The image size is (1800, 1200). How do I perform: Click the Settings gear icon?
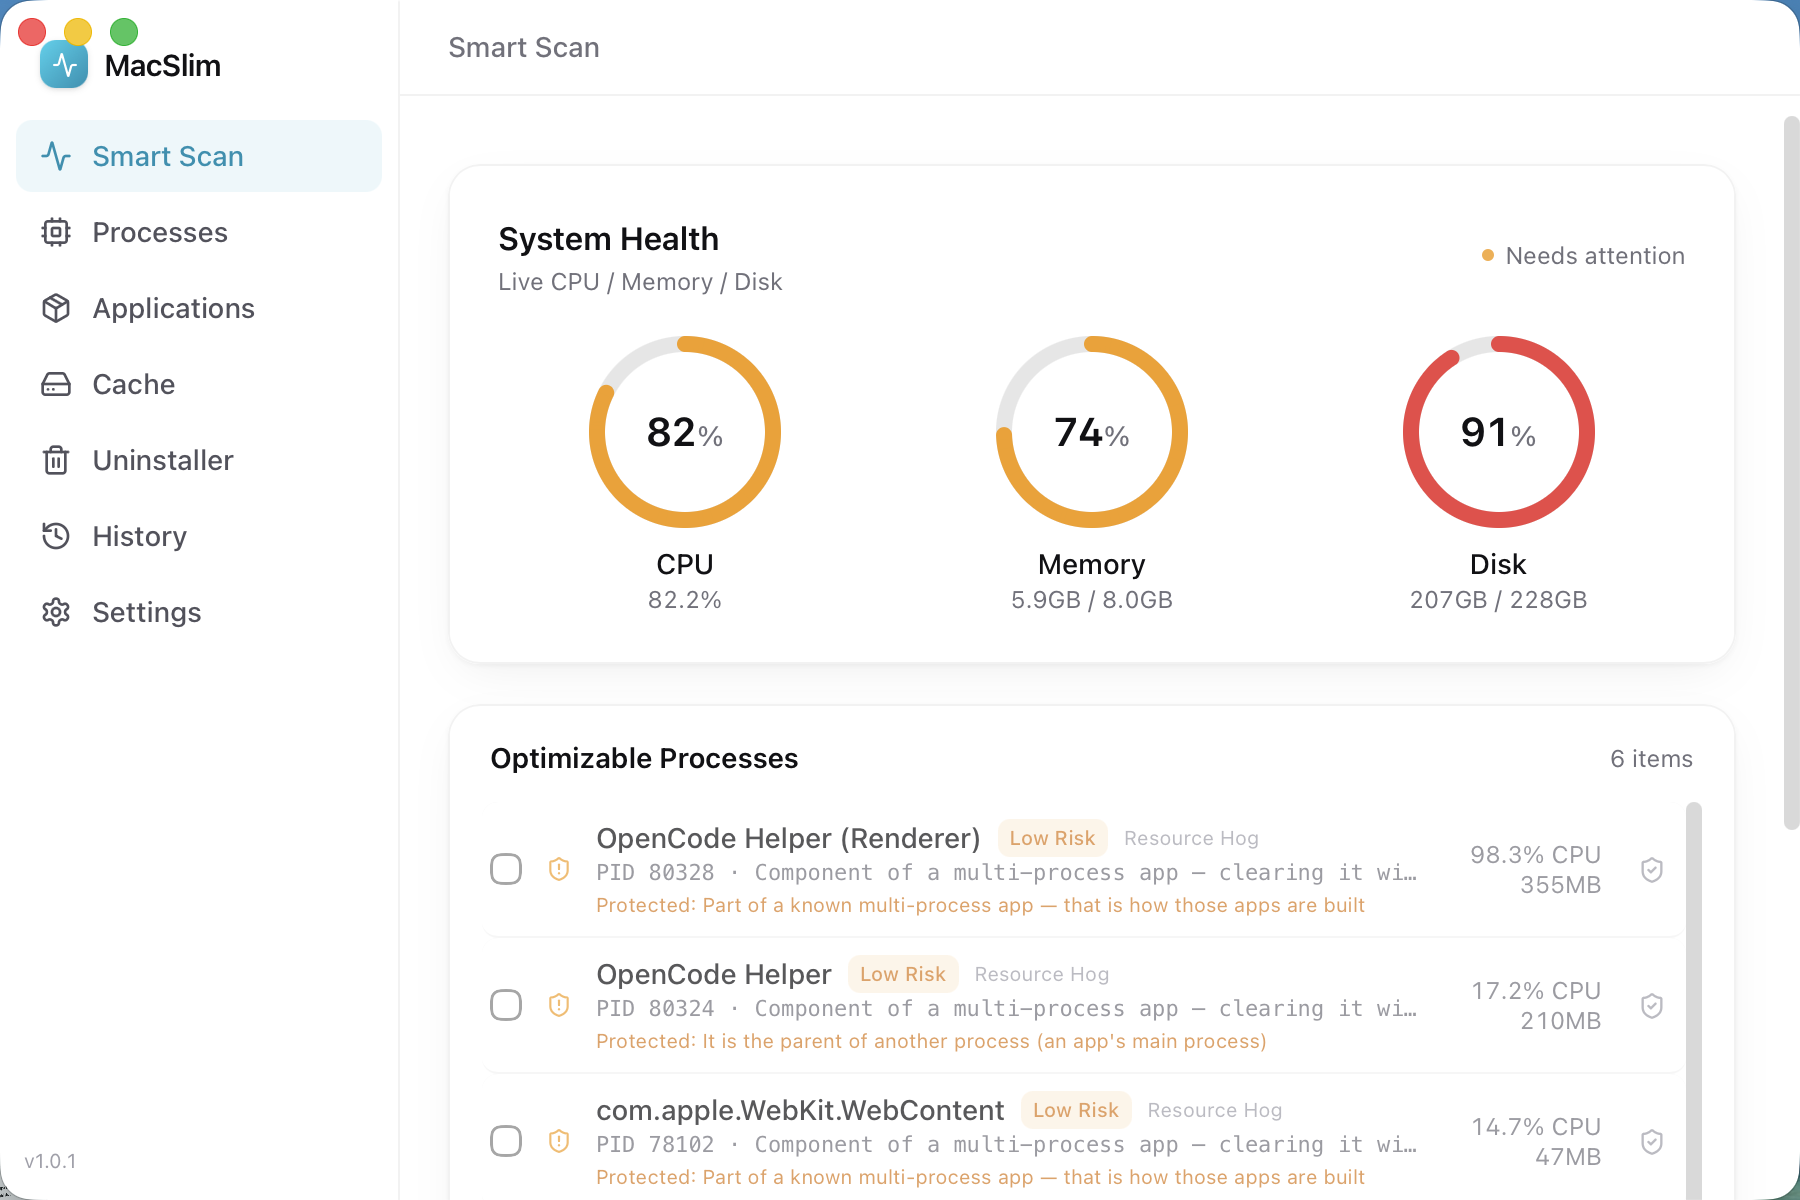tap(56, 612)
